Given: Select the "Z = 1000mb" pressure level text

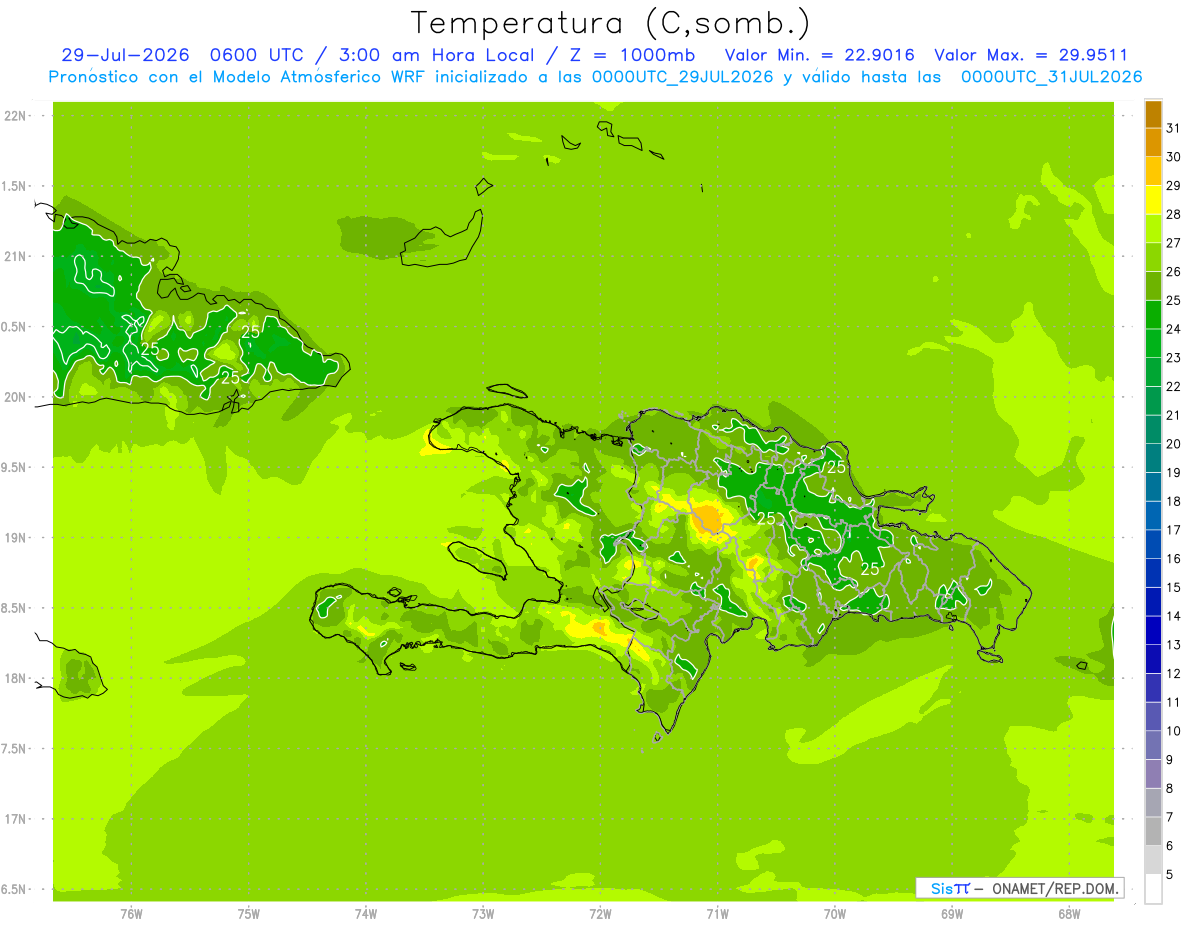Looking at the screenshot, I should [632, 55].
